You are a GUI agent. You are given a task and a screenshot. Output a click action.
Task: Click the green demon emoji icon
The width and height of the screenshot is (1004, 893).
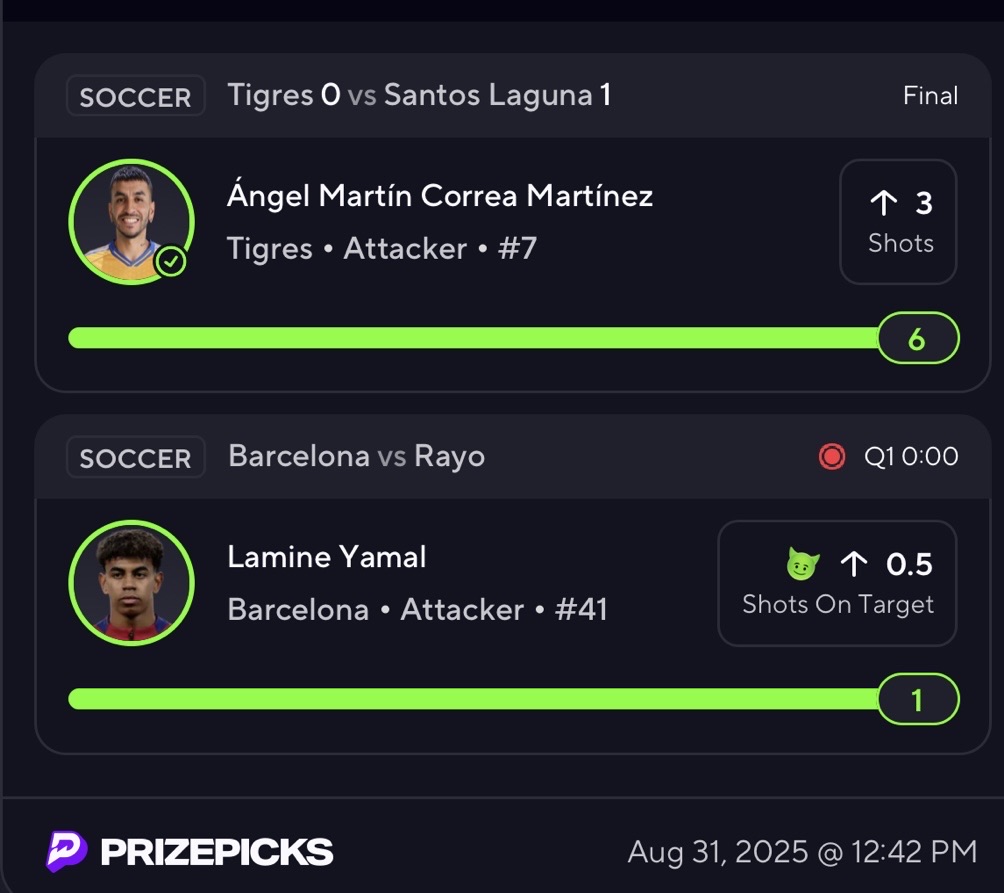coord(802,565)
